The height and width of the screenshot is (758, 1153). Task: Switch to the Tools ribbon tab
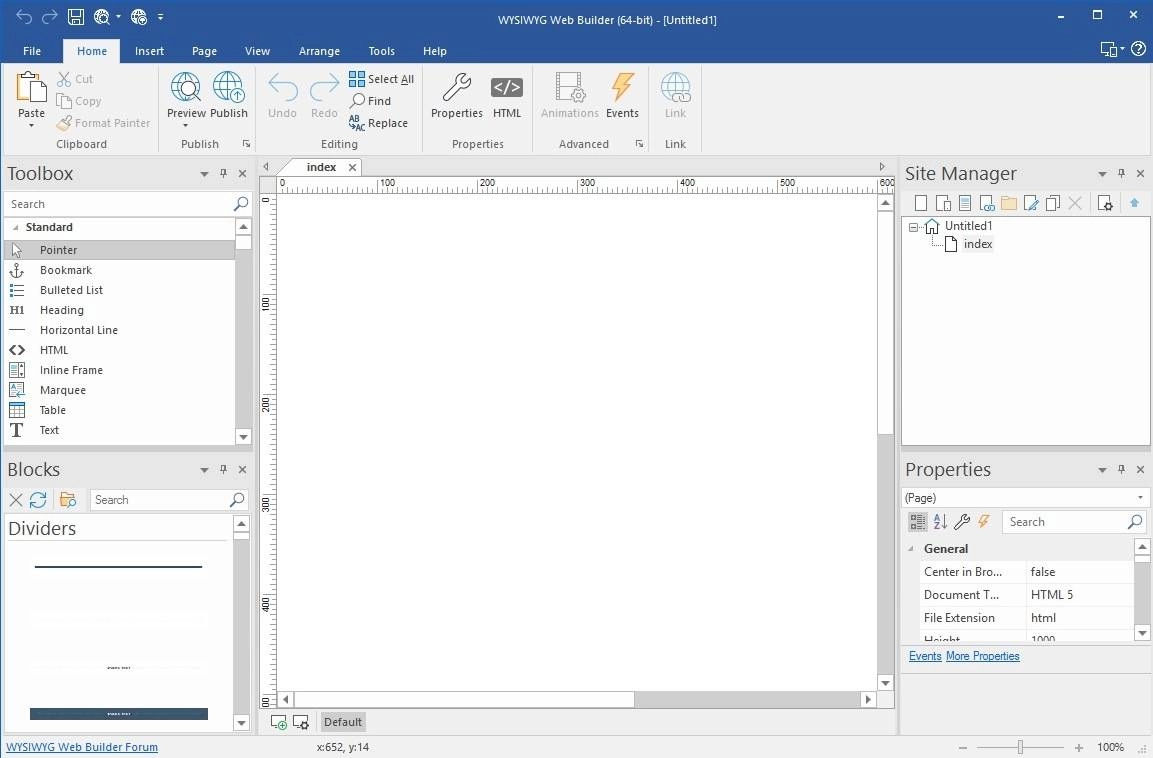click(382, 51)
